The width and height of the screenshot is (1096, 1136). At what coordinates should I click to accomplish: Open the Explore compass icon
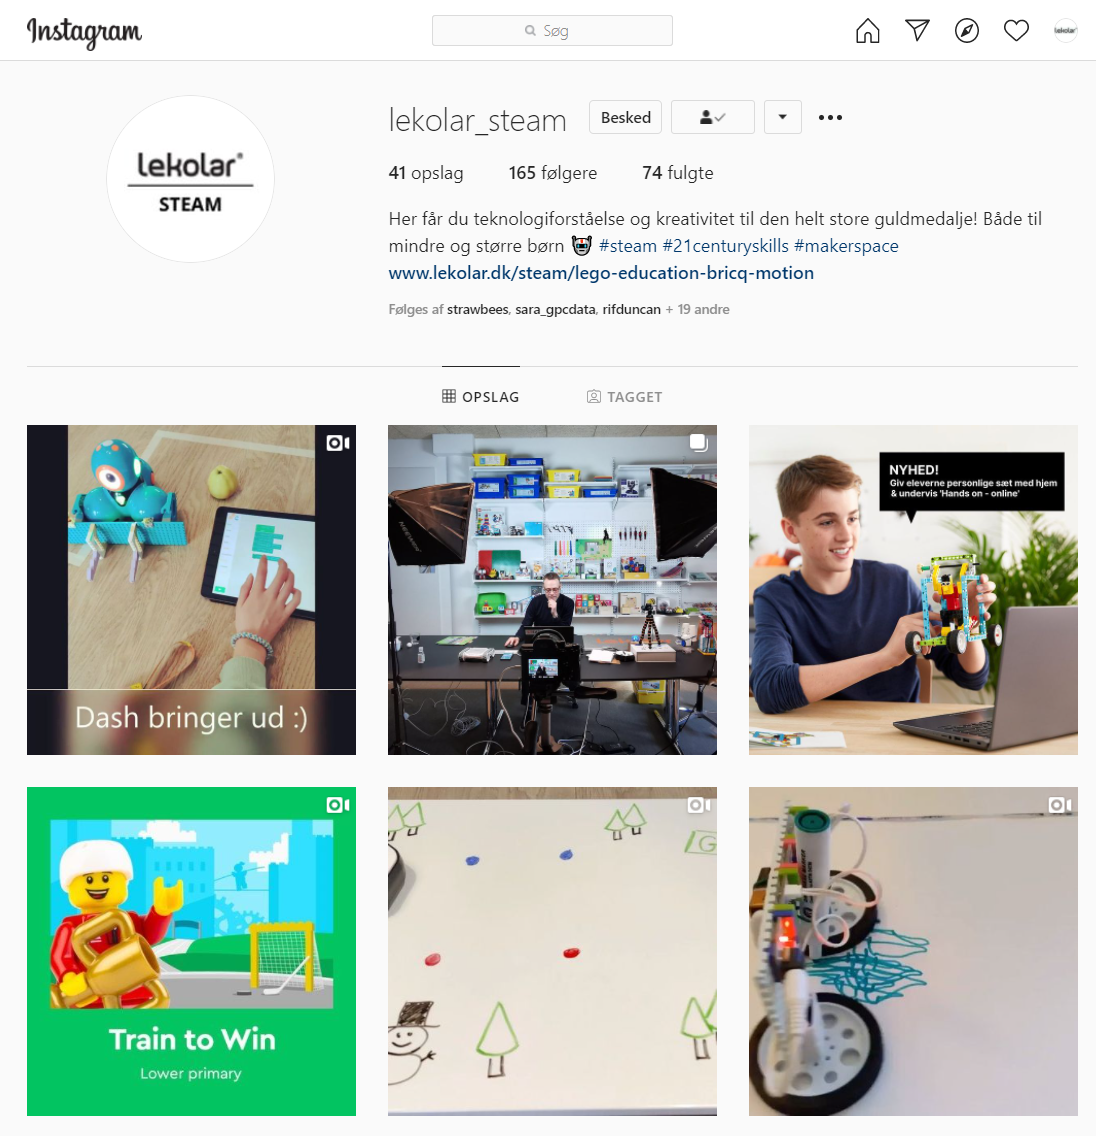(966, 30)
